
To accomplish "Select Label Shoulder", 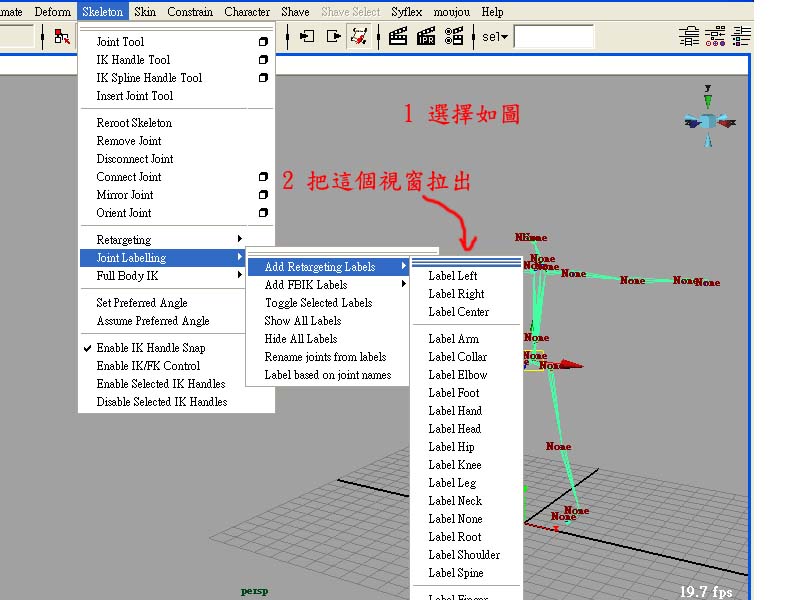I will [464, 554].
